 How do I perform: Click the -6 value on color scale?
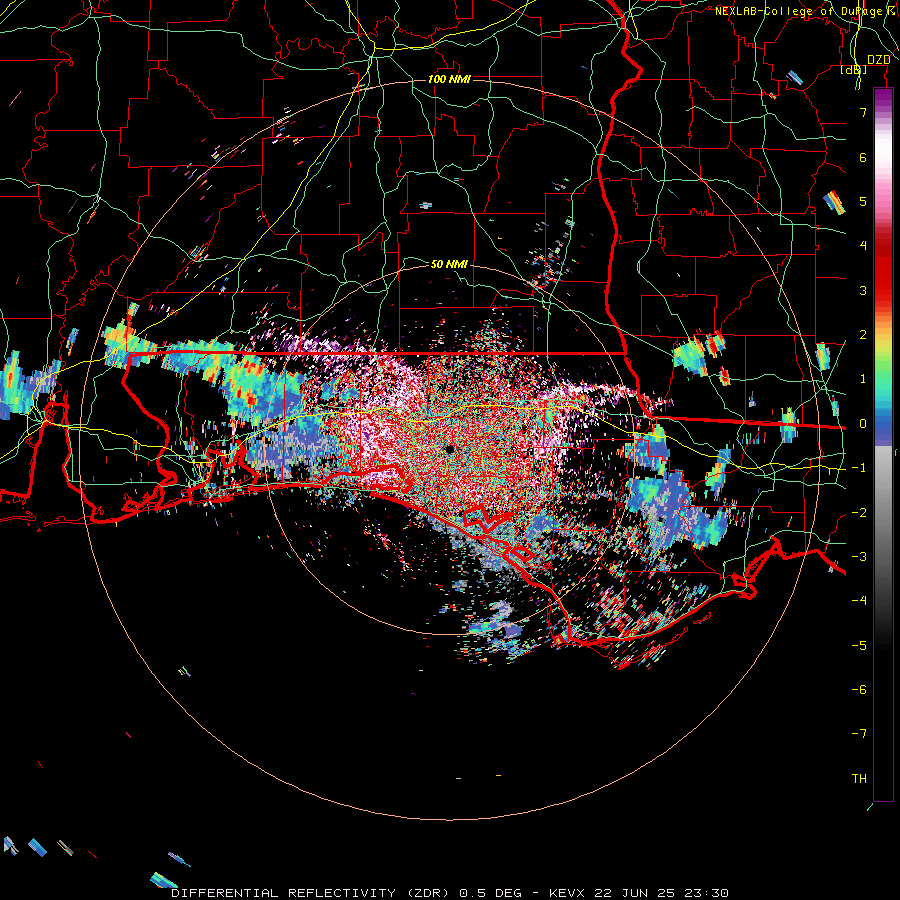pos(859,690)
